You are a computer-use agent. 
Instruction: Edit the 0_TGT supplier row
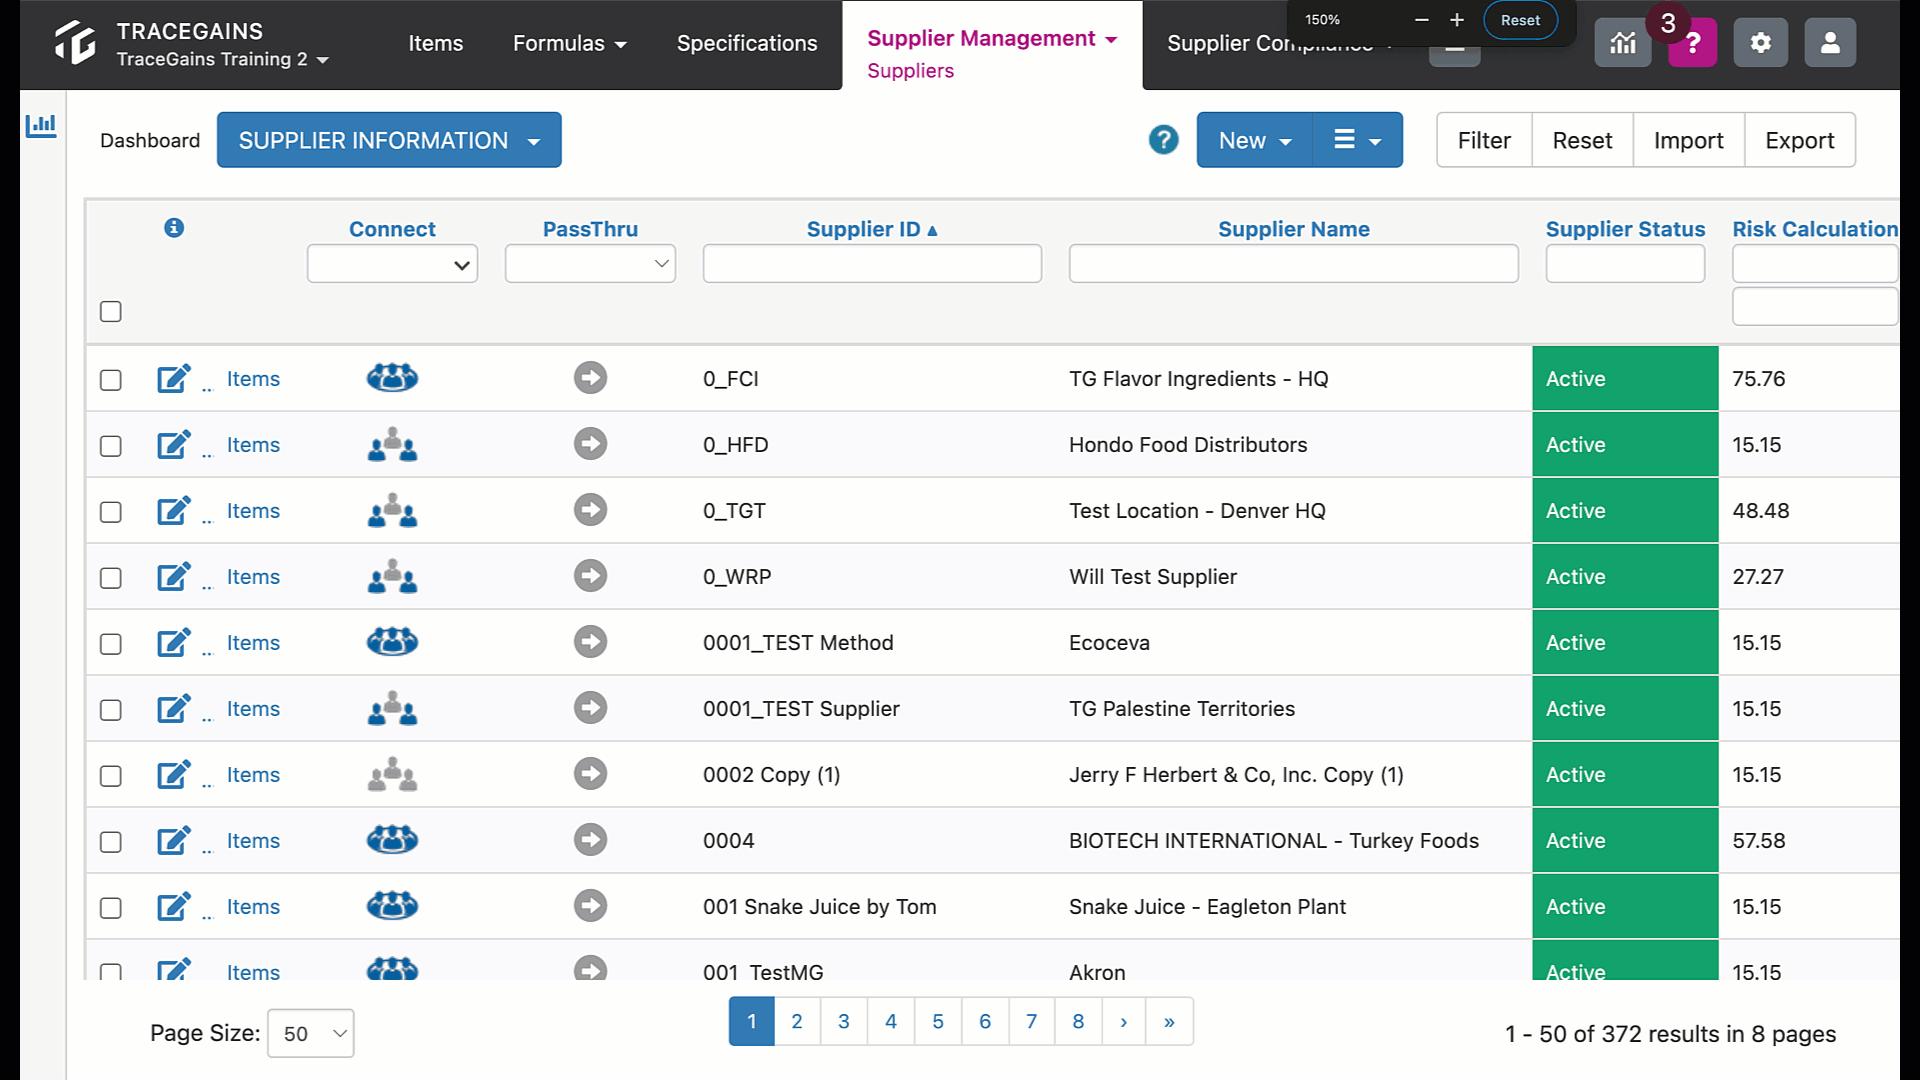point(174,510)
